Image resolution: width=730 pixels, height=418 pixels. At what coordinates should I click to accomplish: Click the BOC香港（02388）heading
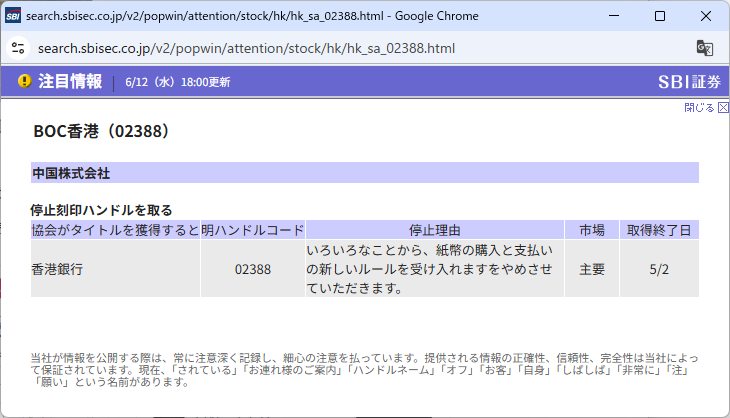coord(101,131)
